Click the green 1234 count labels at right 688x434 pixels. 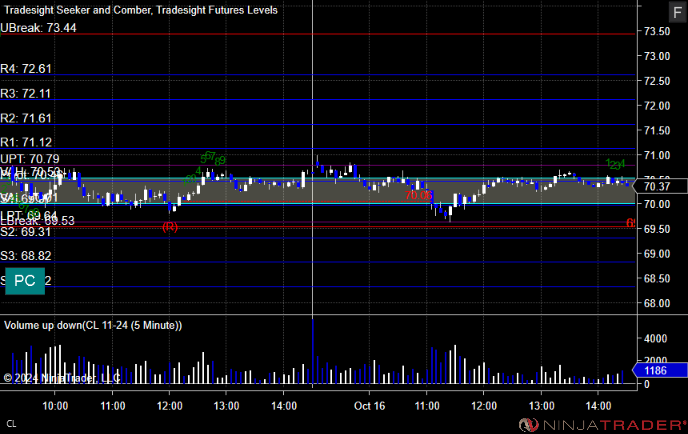616,165
